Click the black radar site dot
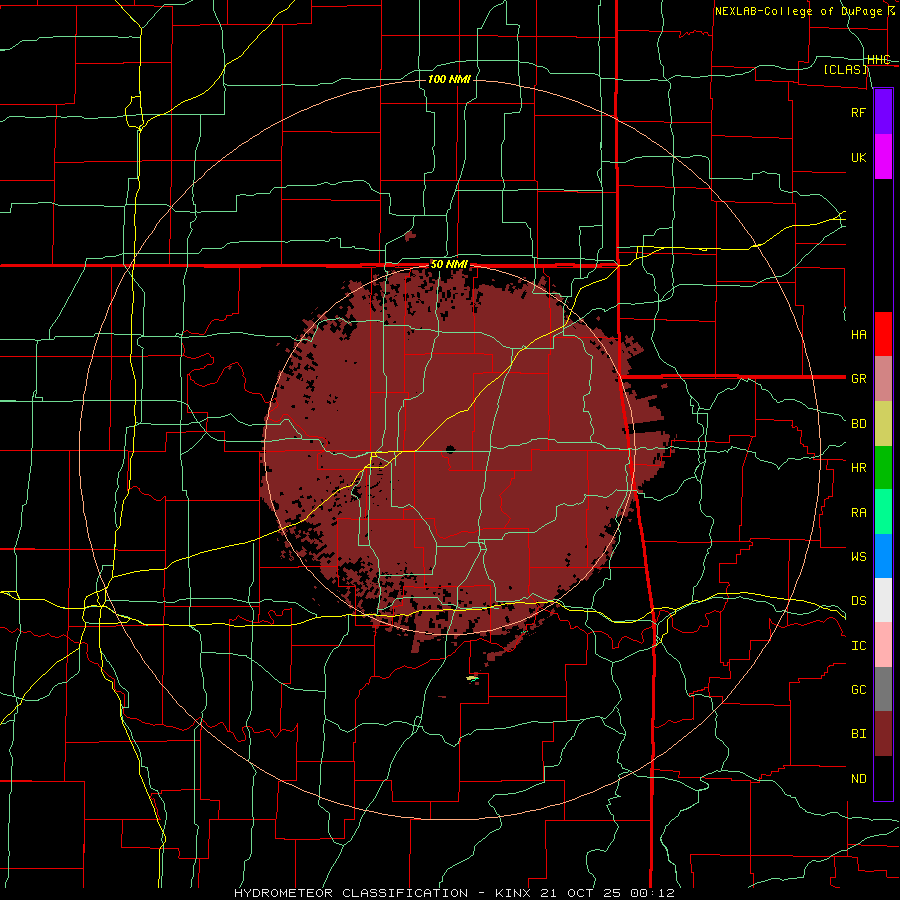Screen dimensions: 900x900 click(450, 449)
